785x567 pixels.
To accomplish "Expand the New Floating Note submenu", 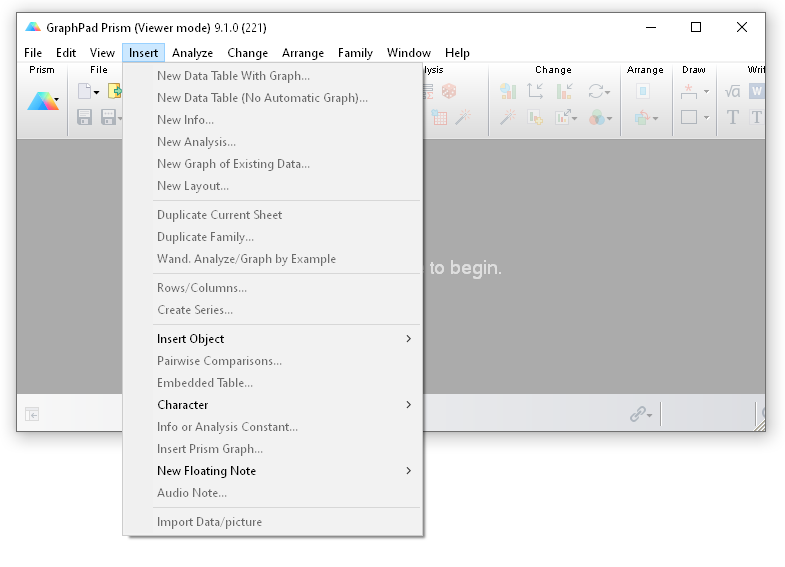I will (x=409, y=471).
